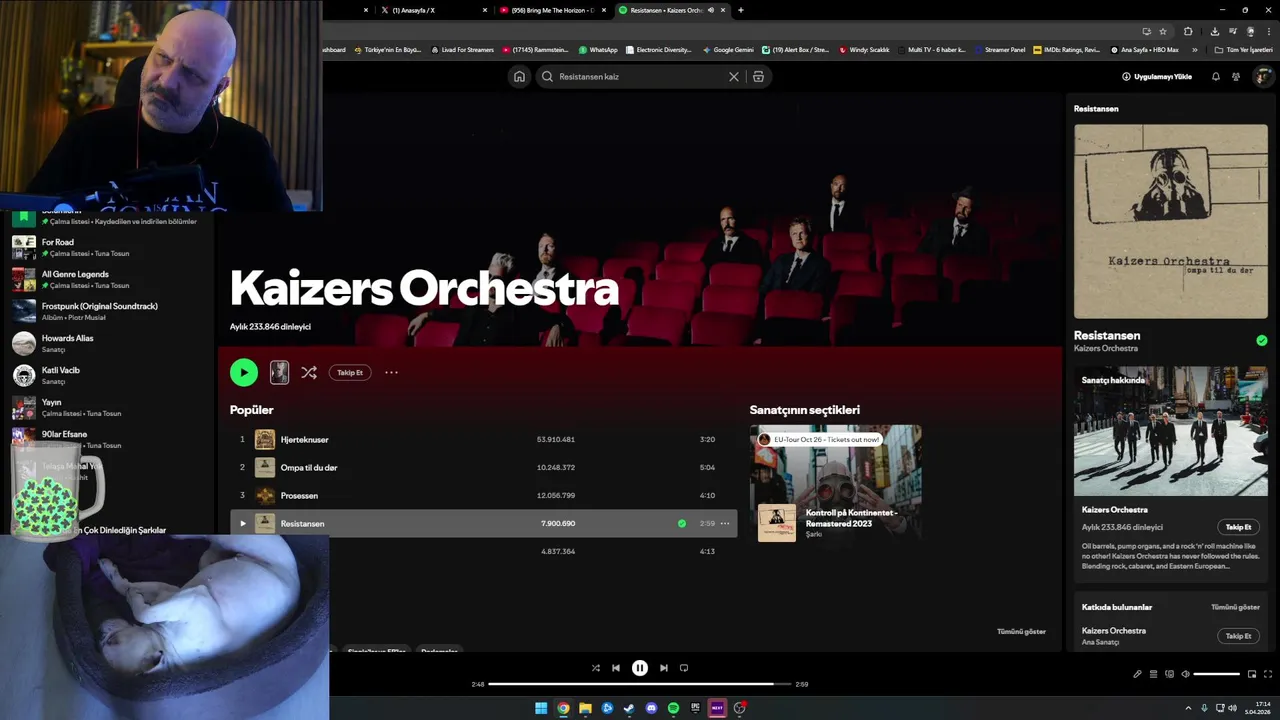The image size is (1280, 720).
Task: Open Google Gemini bookmark
Action: (x=727, y=49)
